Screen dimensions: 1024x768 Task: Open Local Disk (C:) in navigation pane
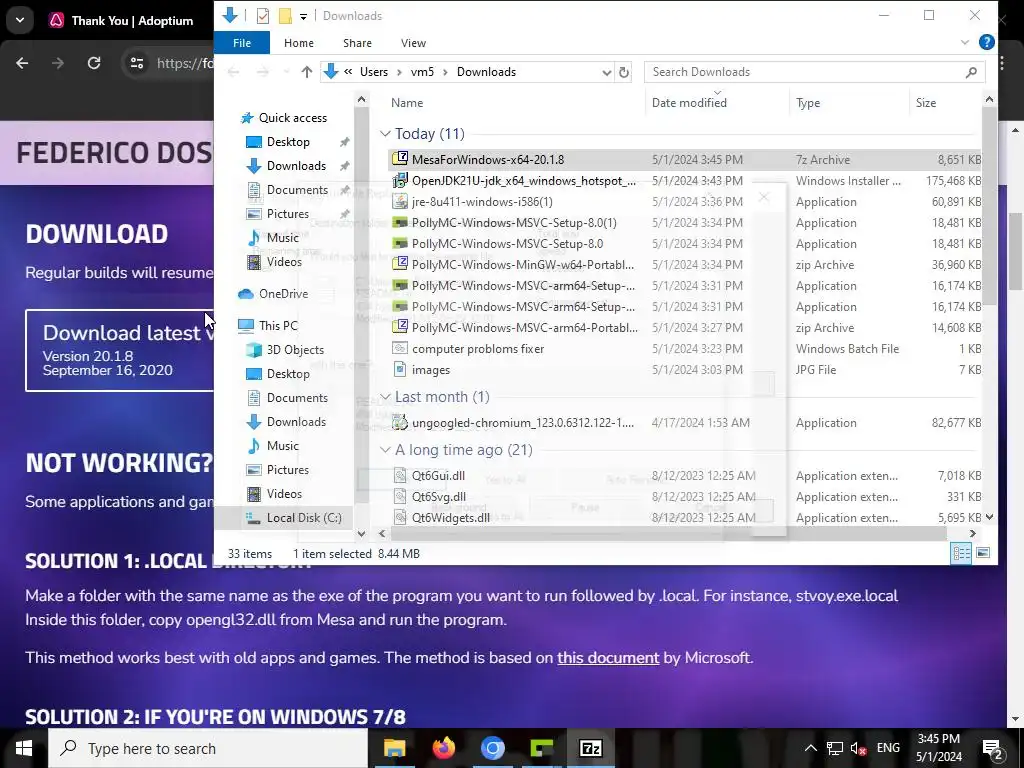[304, 517]
